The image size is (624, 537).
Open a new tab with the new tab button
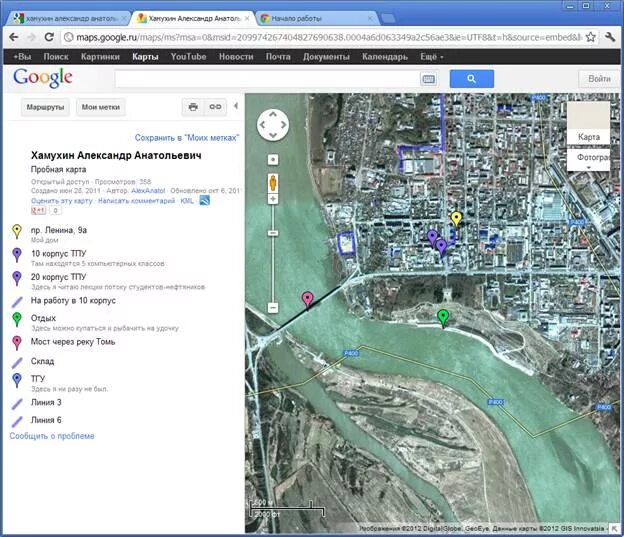pos(388,18)
